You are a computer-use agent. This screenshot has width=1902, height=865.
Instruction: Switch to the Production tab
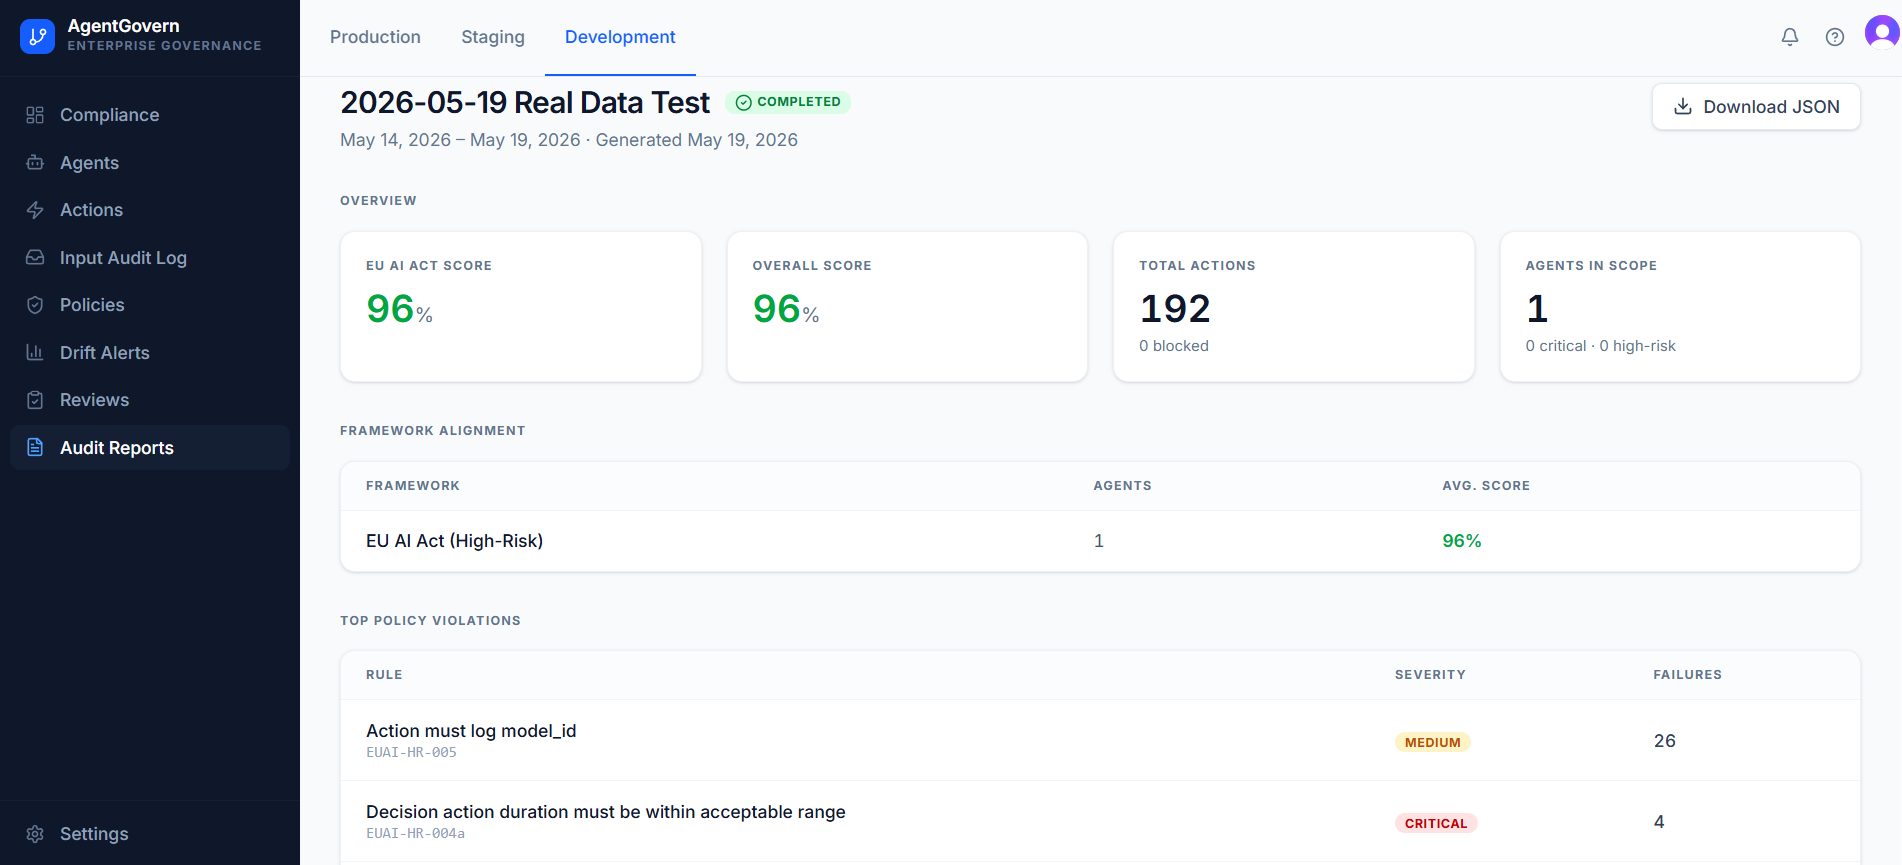coord(375,37)
